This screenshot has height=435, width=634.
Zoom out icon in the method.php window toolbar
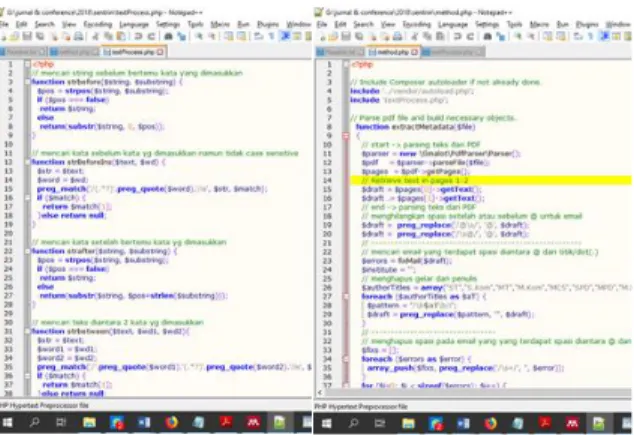(x=531, y=37)
